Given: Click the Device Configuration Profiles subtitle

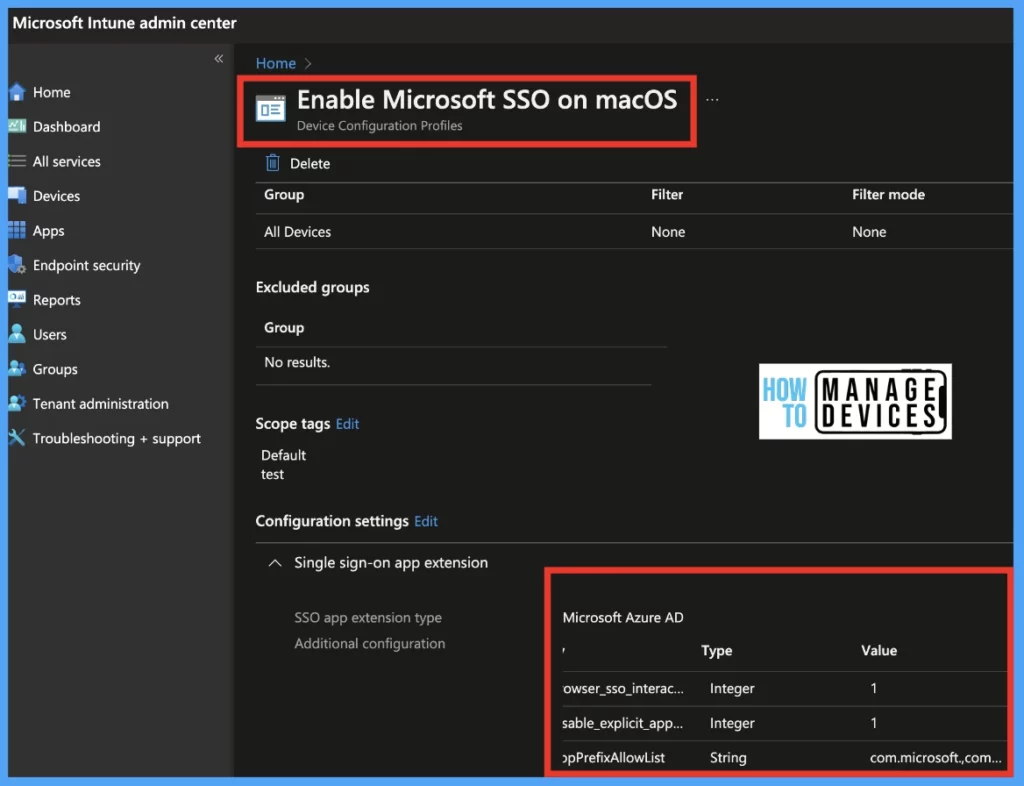Looking at the screenshot, I should 379,125.
